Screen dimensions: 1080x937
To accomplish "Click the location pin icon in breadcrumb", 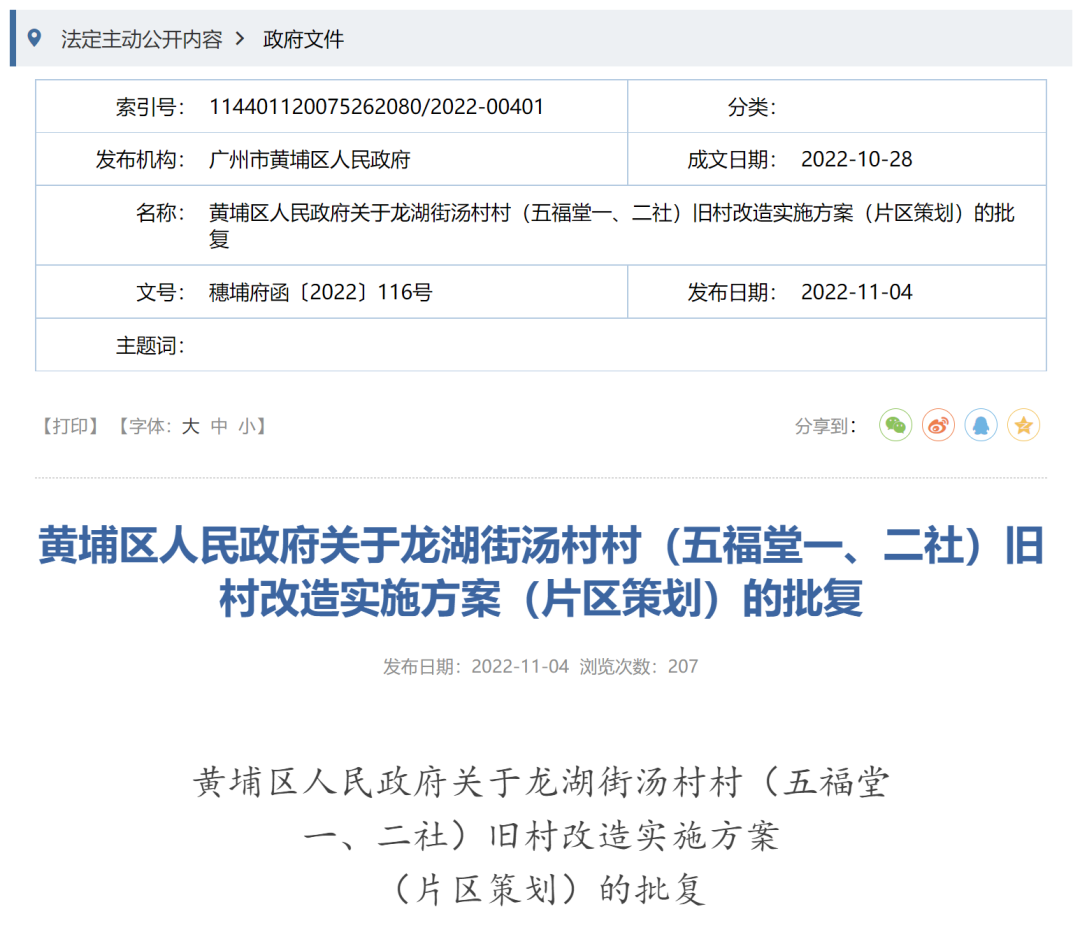I will [x=35, y=39].
